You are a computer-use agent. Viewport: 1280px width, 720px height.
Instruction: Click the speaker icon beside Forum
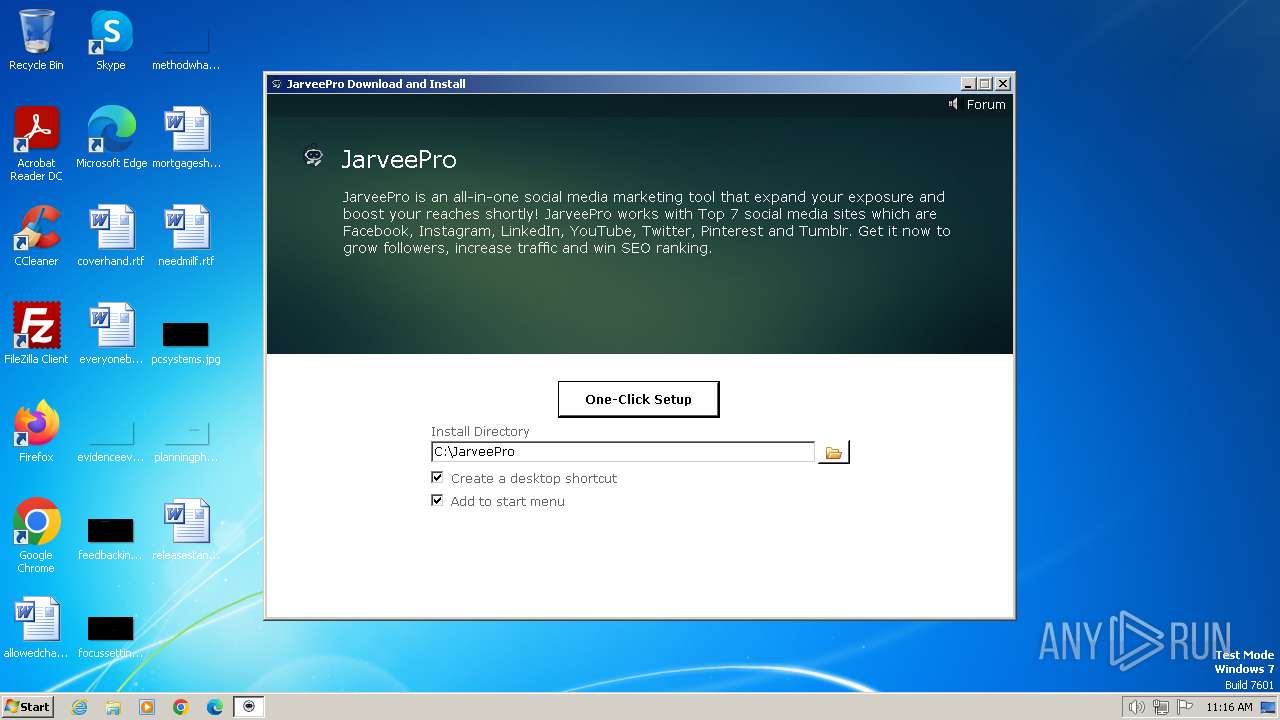tap(953, 104)
